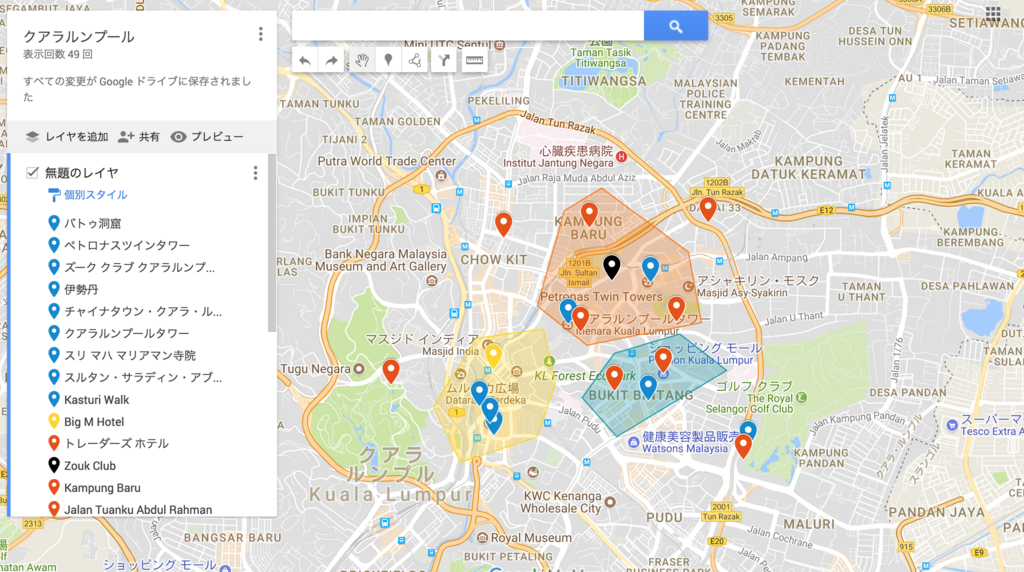Select the measure distance ruler tool
The image size is (1024, 572).
(x=475, y=61)
